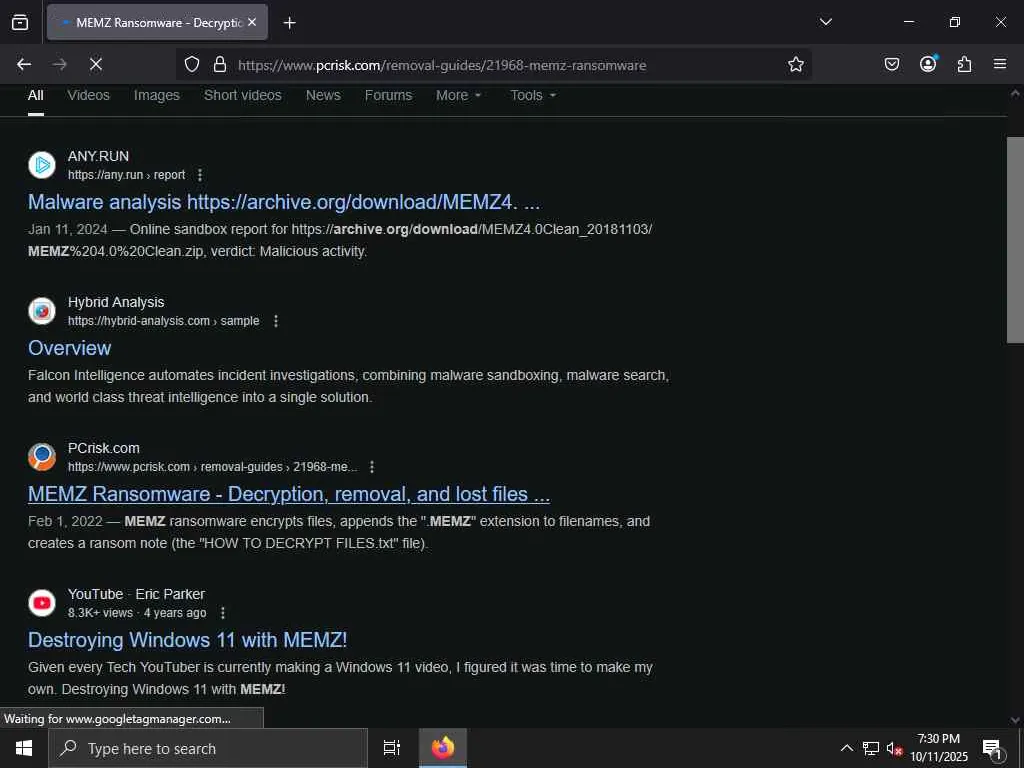This screenshot has height=768, width=1024.
Task: Click the PCrisk.com site favicon
Action: click(42, 456)
